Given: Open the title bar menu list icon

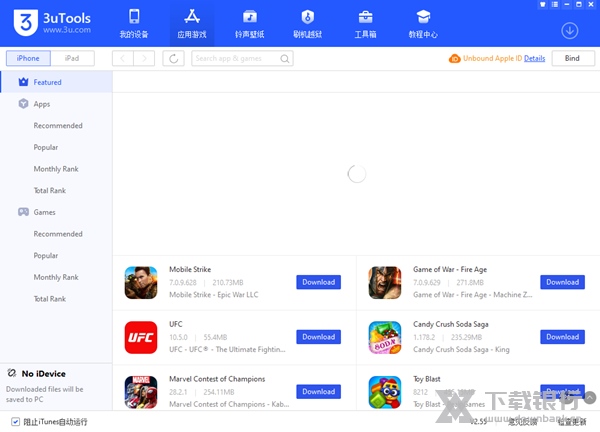Looking at the screenshot, I should click(x=555, y=5).
